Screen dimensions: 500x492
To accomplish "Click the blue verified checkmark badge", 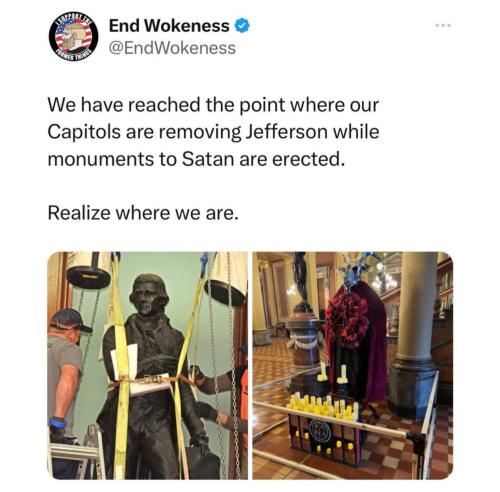I will pos(243,26).
